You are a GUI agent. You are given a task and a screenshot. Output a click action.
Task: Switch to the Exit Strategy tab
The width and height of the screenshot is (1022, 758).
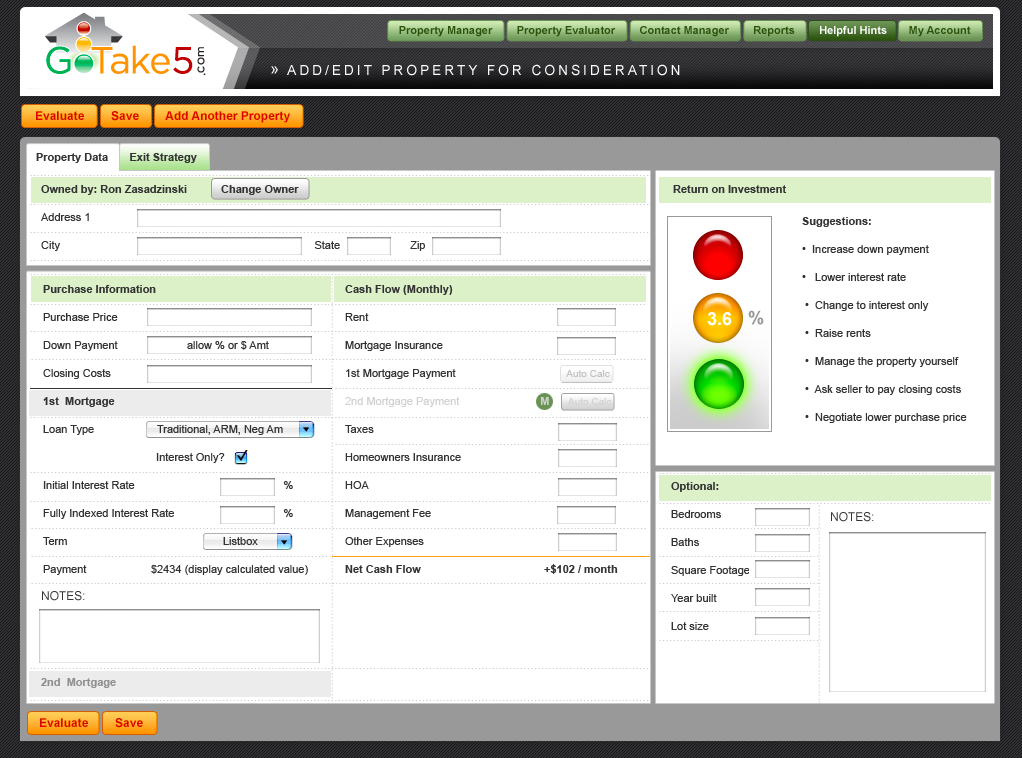coord(163,157)
